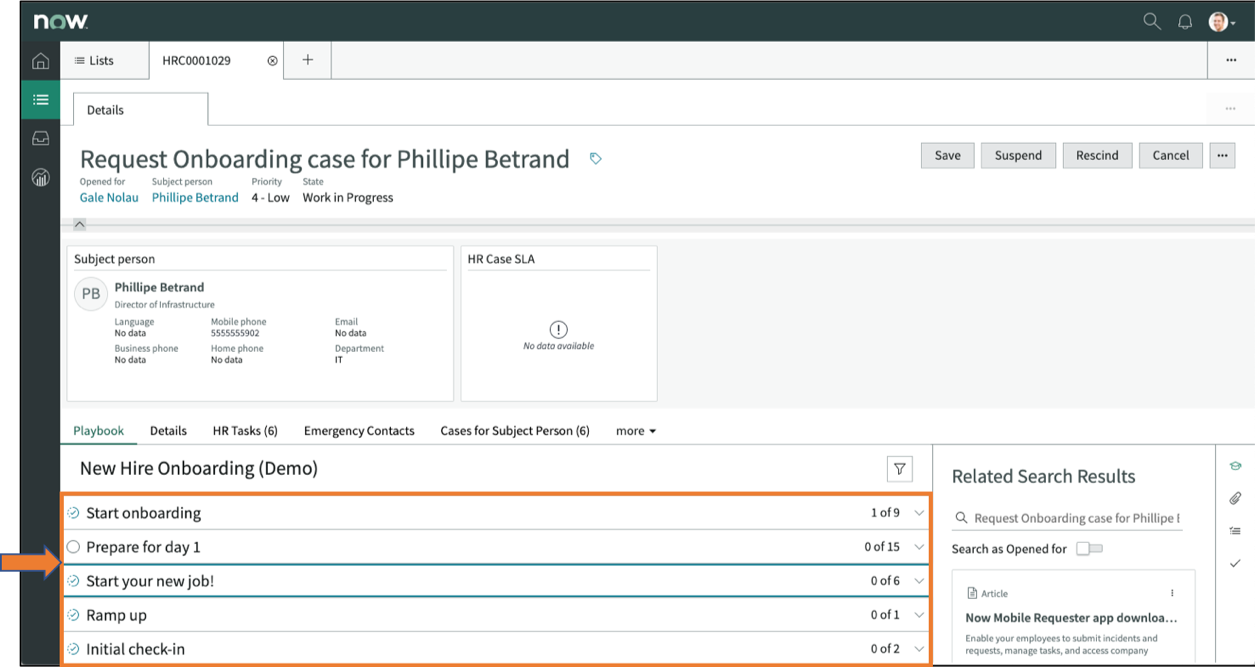The image size is (1255, 667).
Task: Click Start your new job! status icon
Action: pos(73,581)
